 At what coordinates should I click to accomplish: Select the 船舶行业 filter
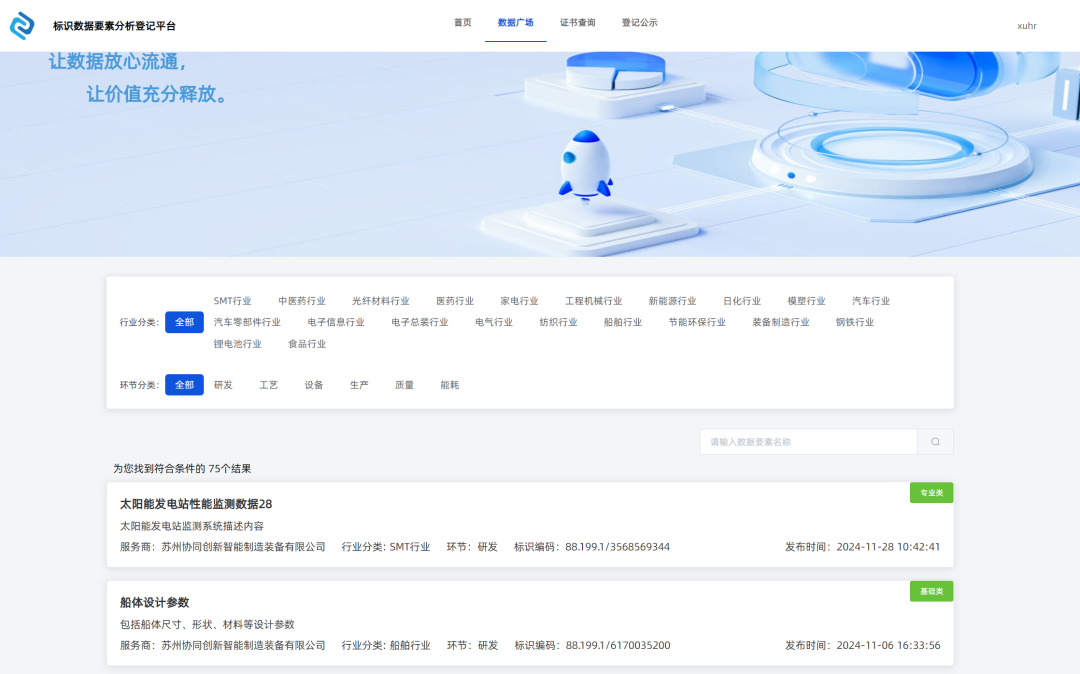(x=622, y=322)
